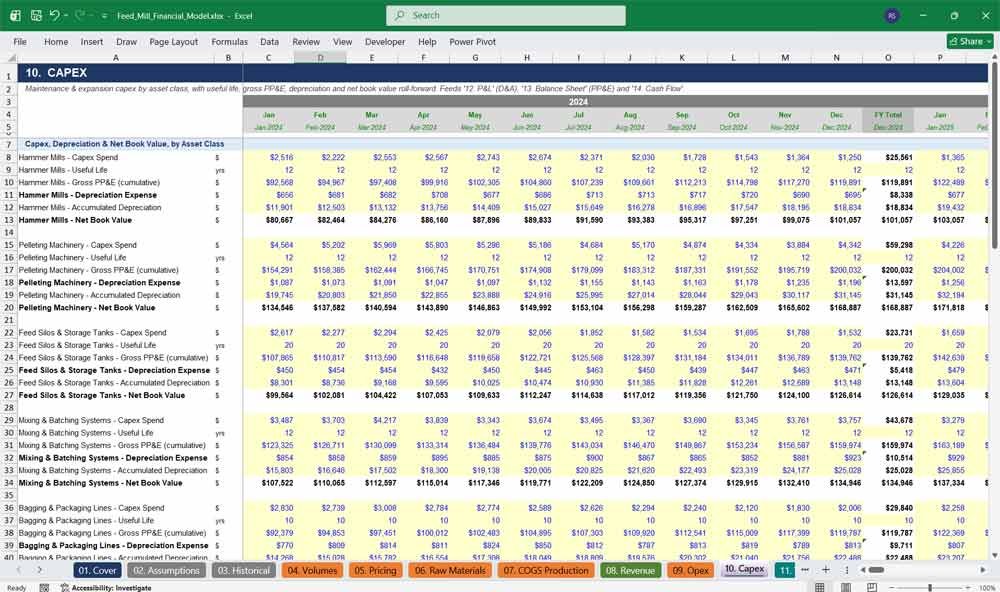Click the 100% zoom level label
1000x592 pixels.
pos(987,588)
